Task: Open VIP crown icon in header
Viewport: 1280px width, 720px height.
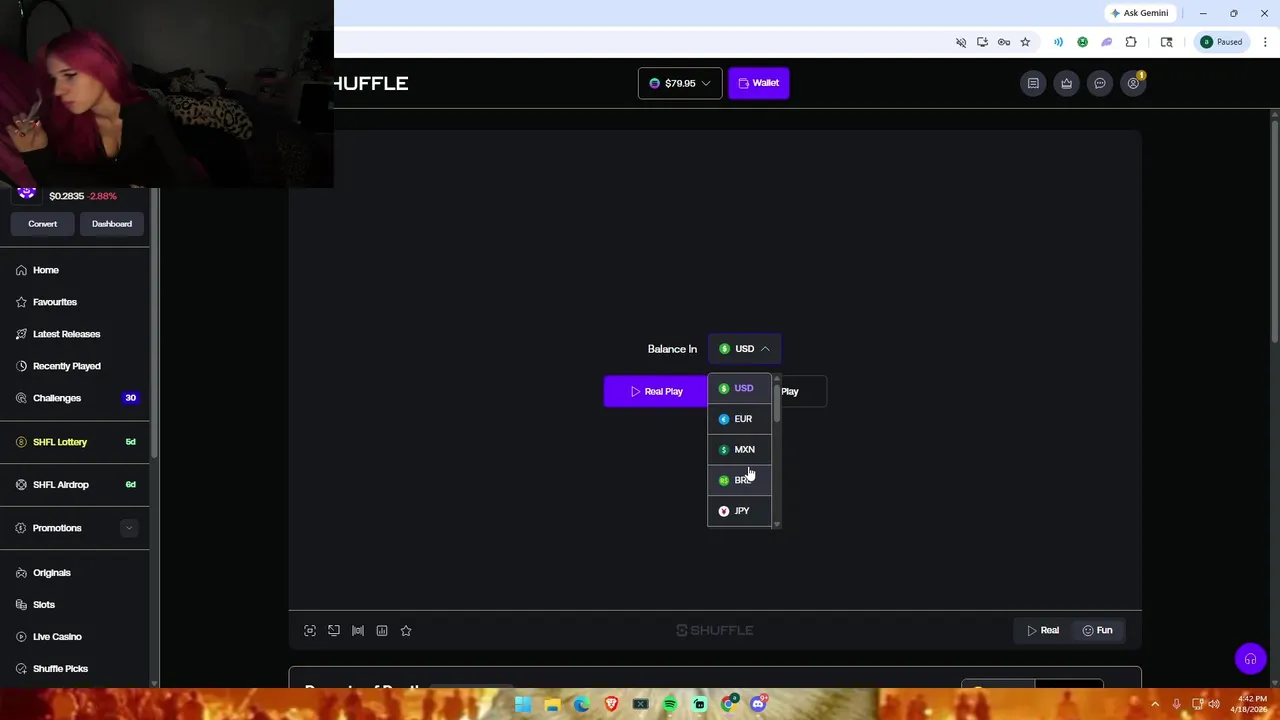Action: [1066, 83]
